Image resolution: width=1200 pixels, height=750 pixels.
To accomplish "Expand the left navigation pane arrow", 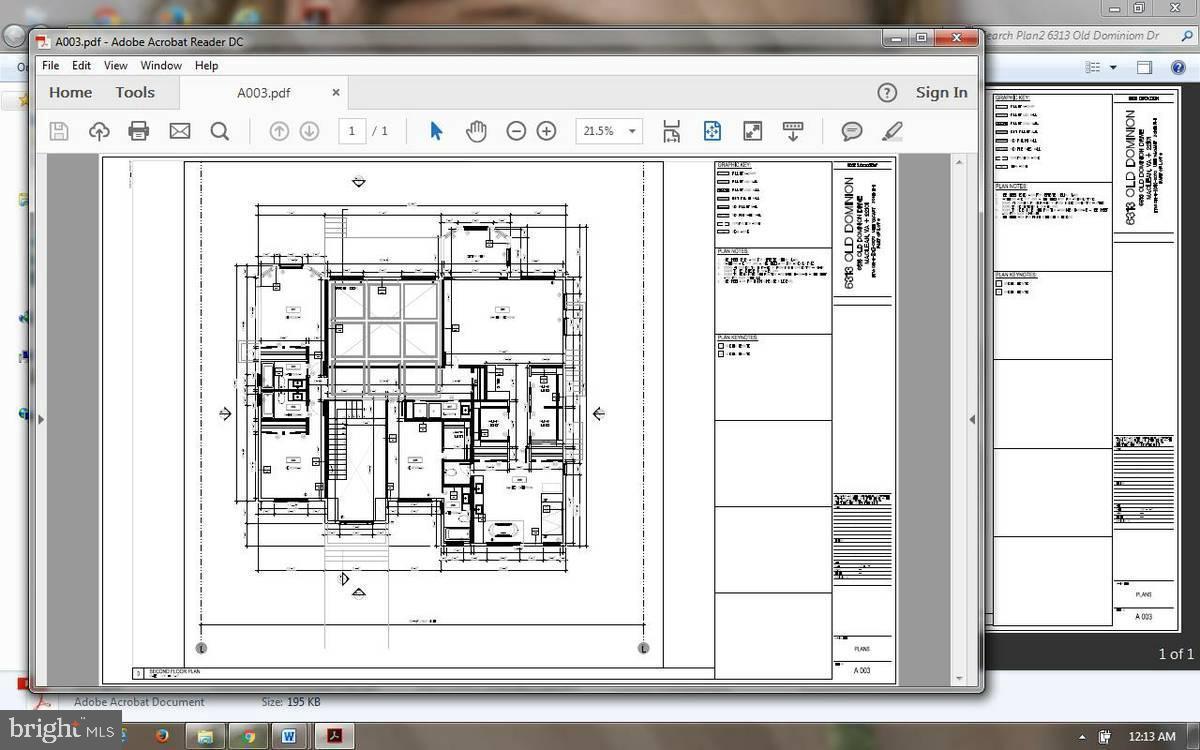I will coord(41,419).
